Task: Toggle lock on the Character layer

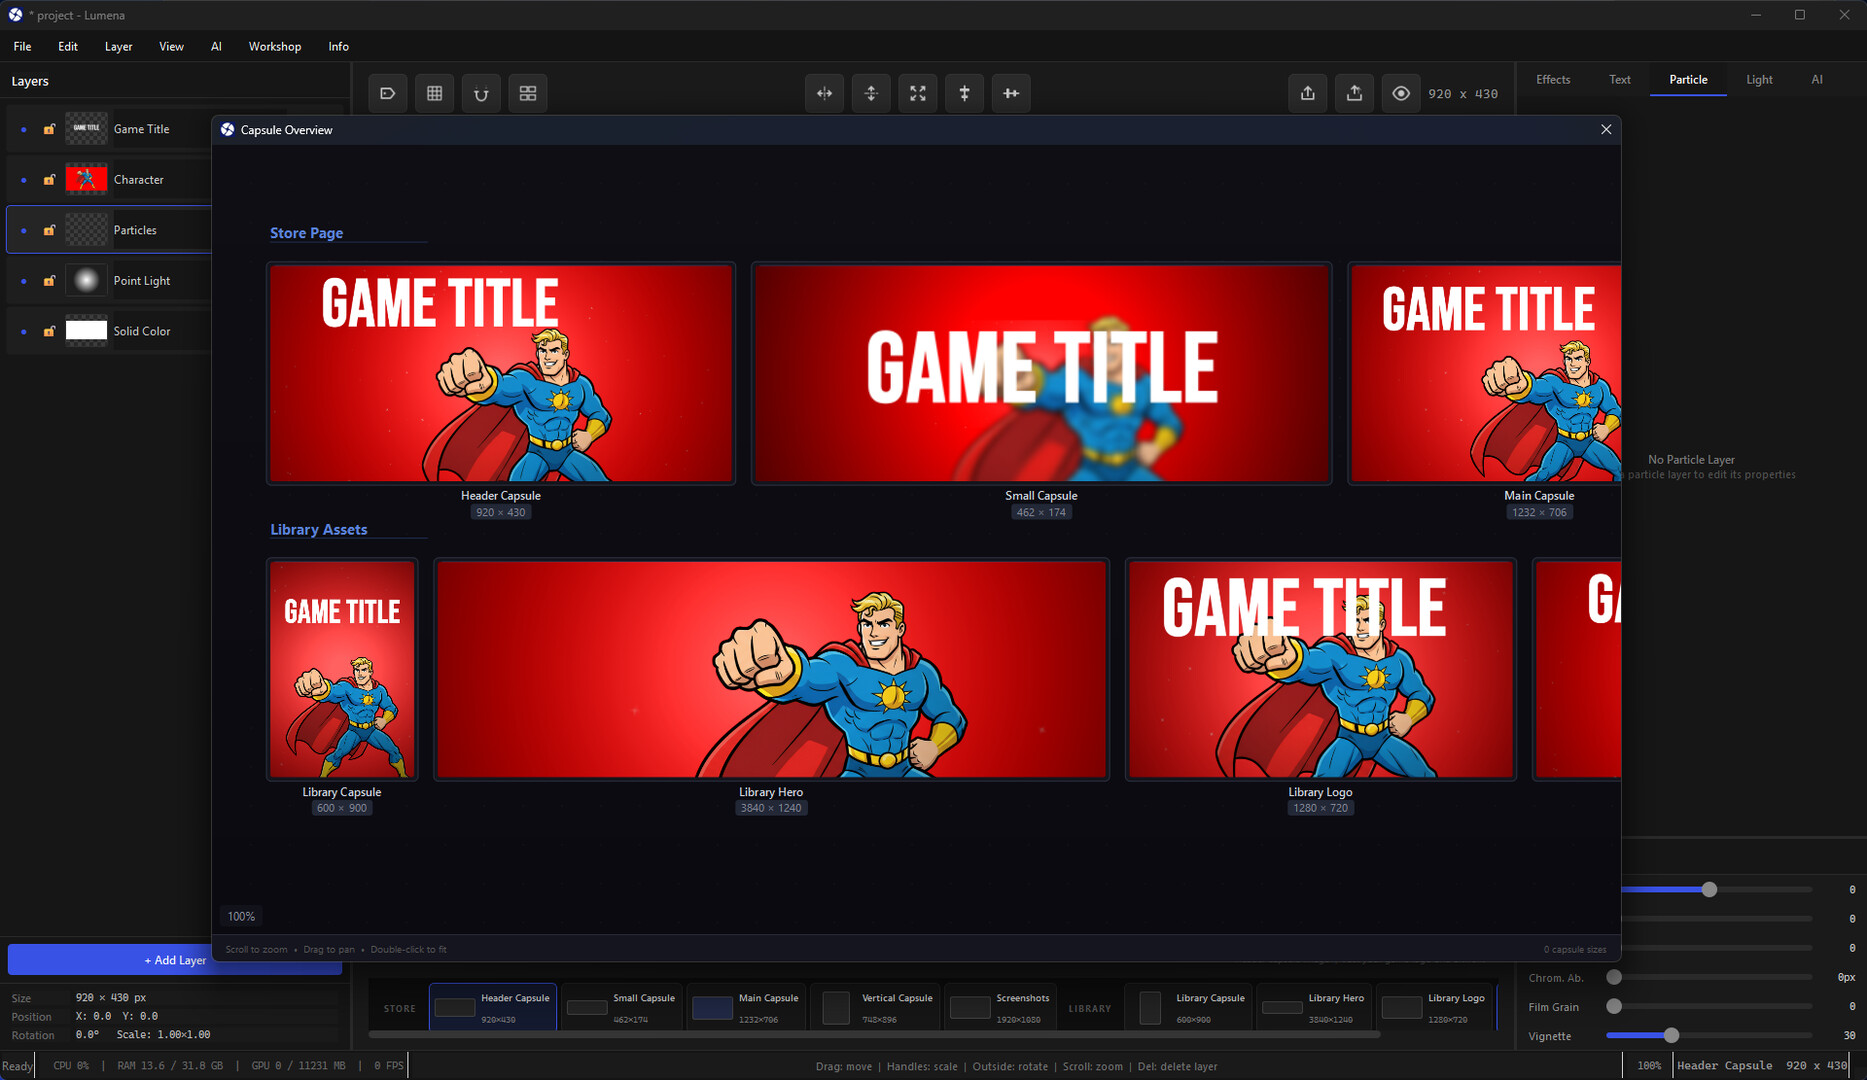Action: [x=49, y=180]
